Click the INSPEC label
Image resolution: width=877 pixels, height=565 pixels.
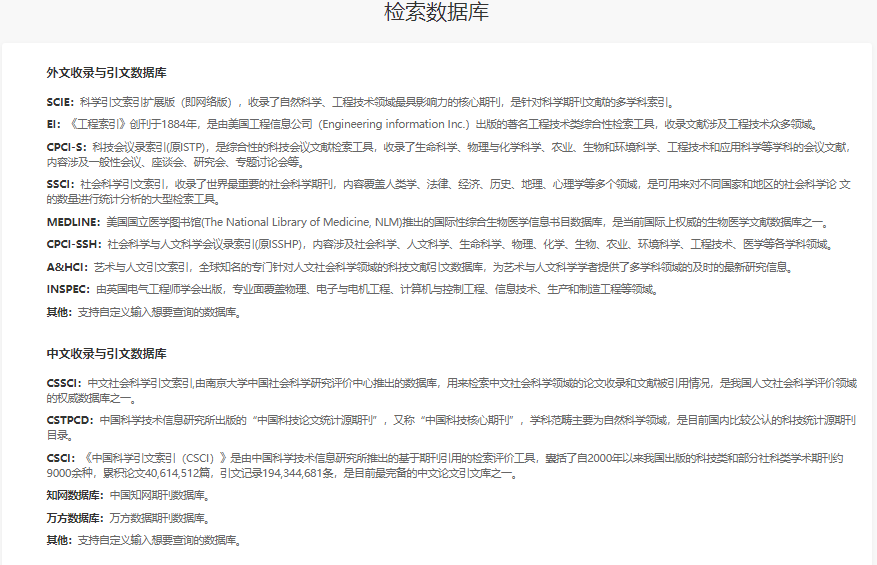[x=68, y=289]
